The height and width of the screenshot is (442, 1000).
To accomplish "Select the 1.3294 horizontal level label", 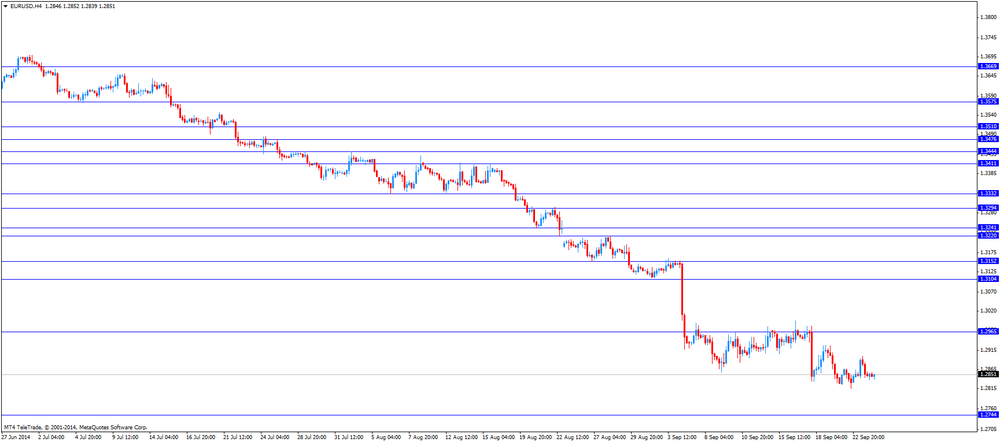I will (988, 208).
